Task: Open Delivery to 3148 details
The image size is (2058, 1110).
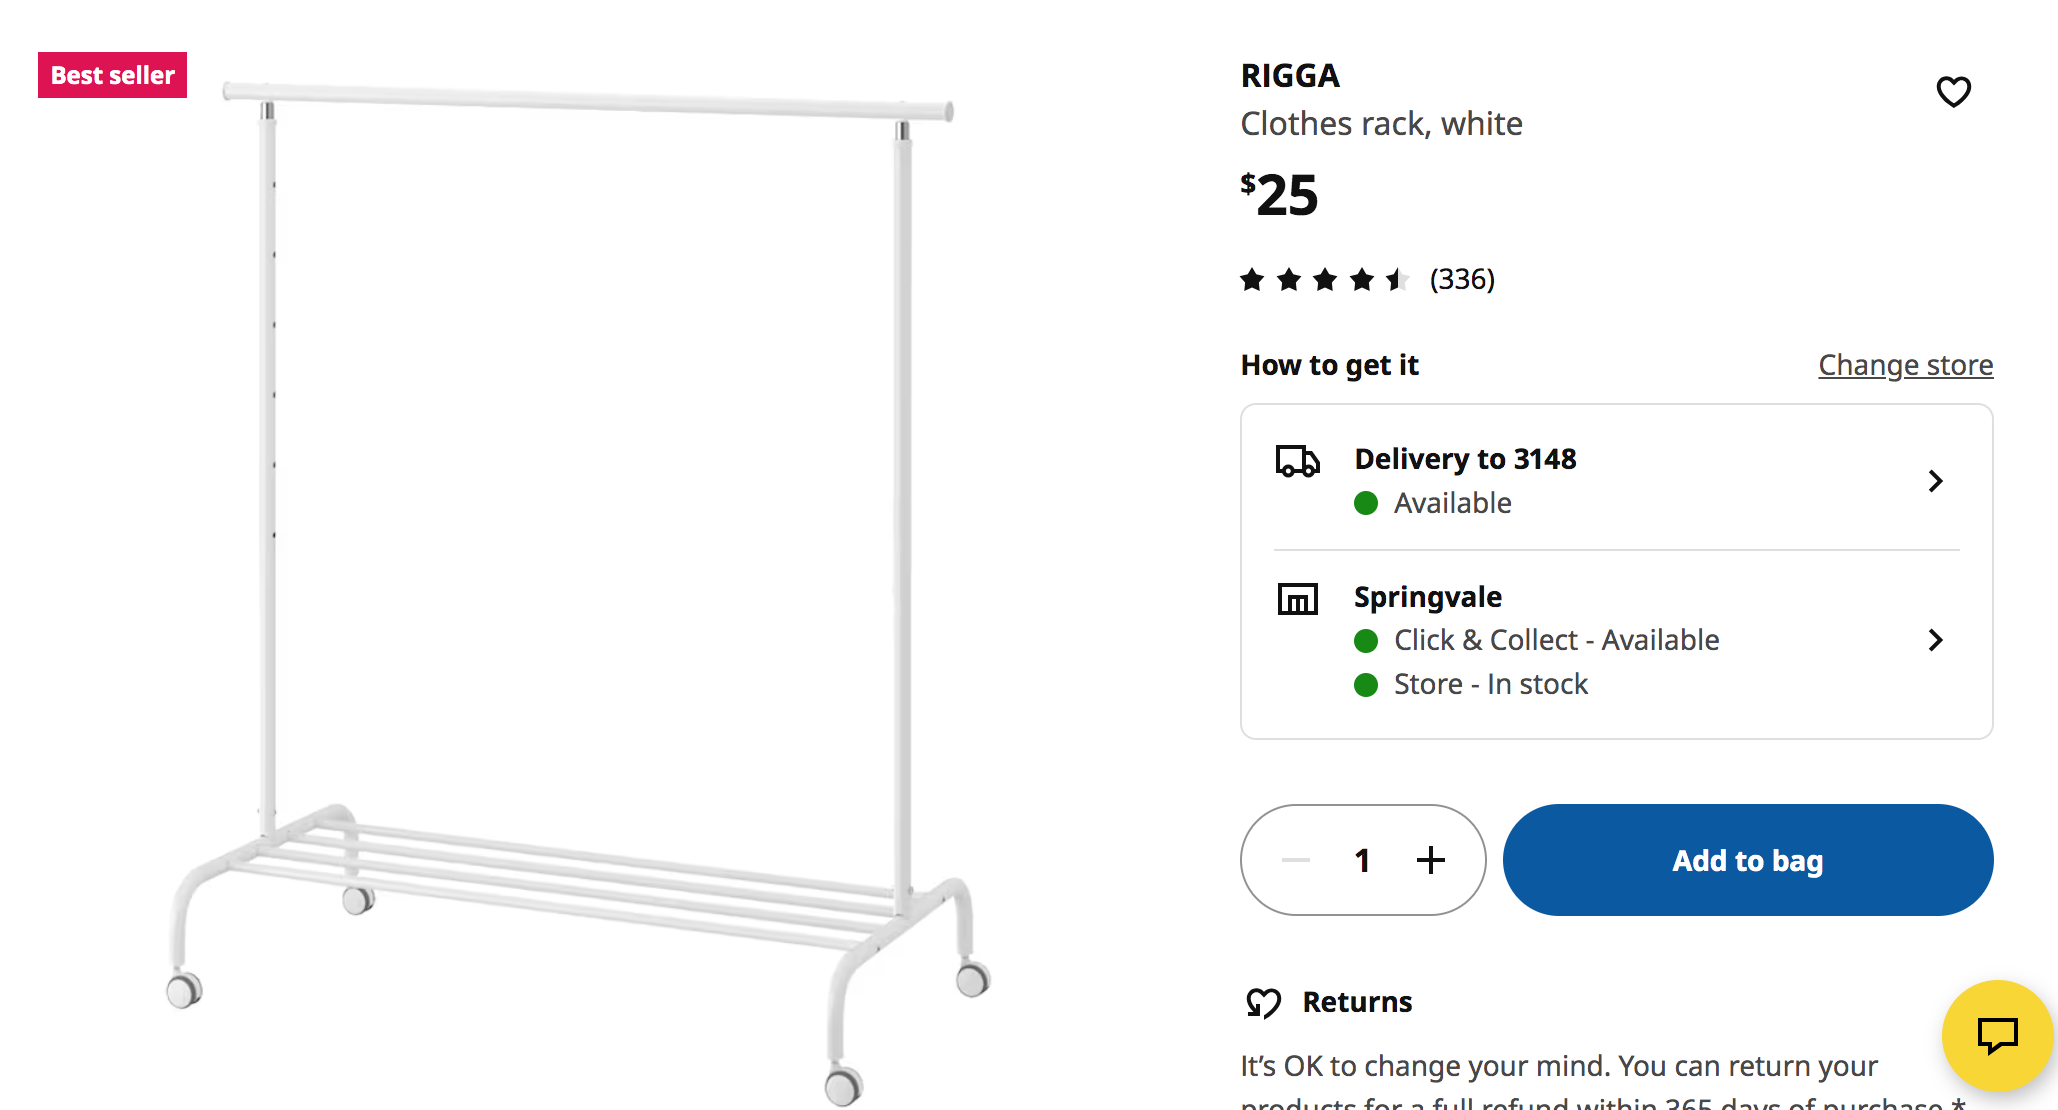Action: [x=1616, y=480]
